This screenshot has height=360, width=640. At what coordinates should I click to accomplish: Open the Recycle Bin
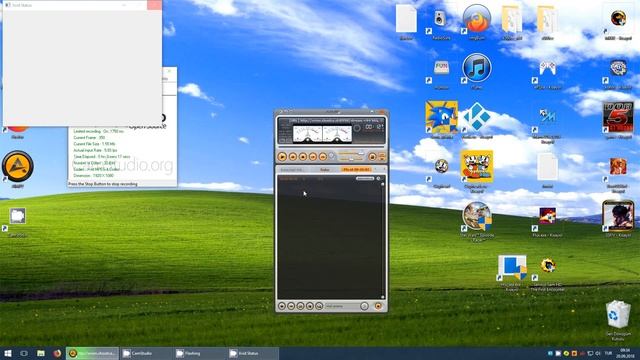[618, 314]
